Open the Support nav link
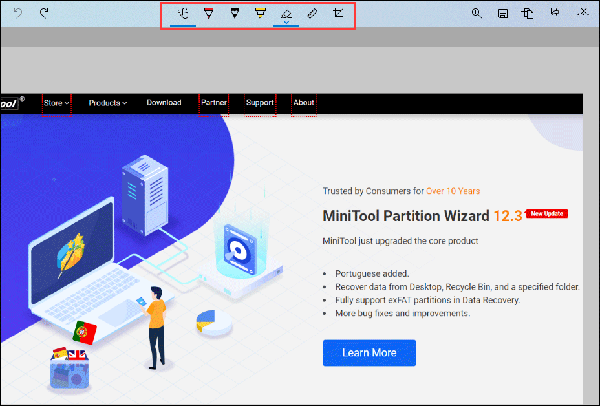Viewport: 600px width, 406px height. pyautogui.click(x=260, y=103)
